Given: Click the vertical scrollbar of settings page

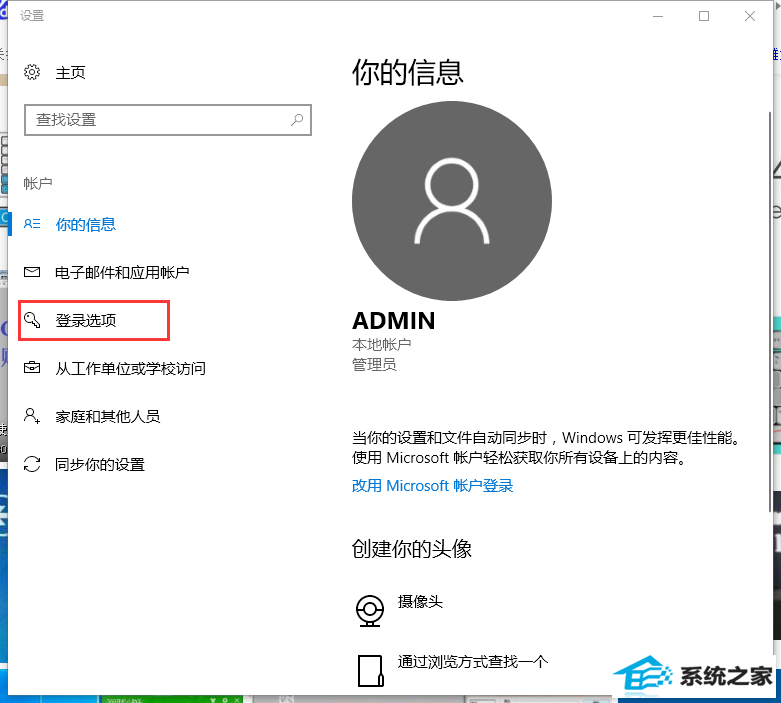Looking at the screenshot, I should 770,311.
